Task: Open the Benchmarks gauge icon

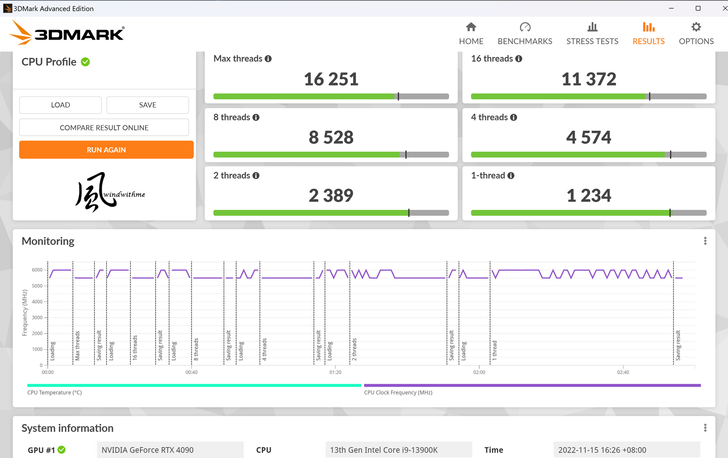Action: [x=525, y=27]
